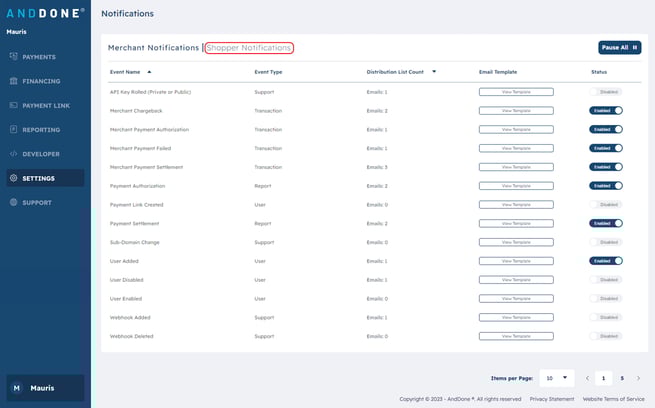The height and width of the screenshot is (408, 655).
Task: Sort by Distribution List Count arrow
Action: coord(434,72)
